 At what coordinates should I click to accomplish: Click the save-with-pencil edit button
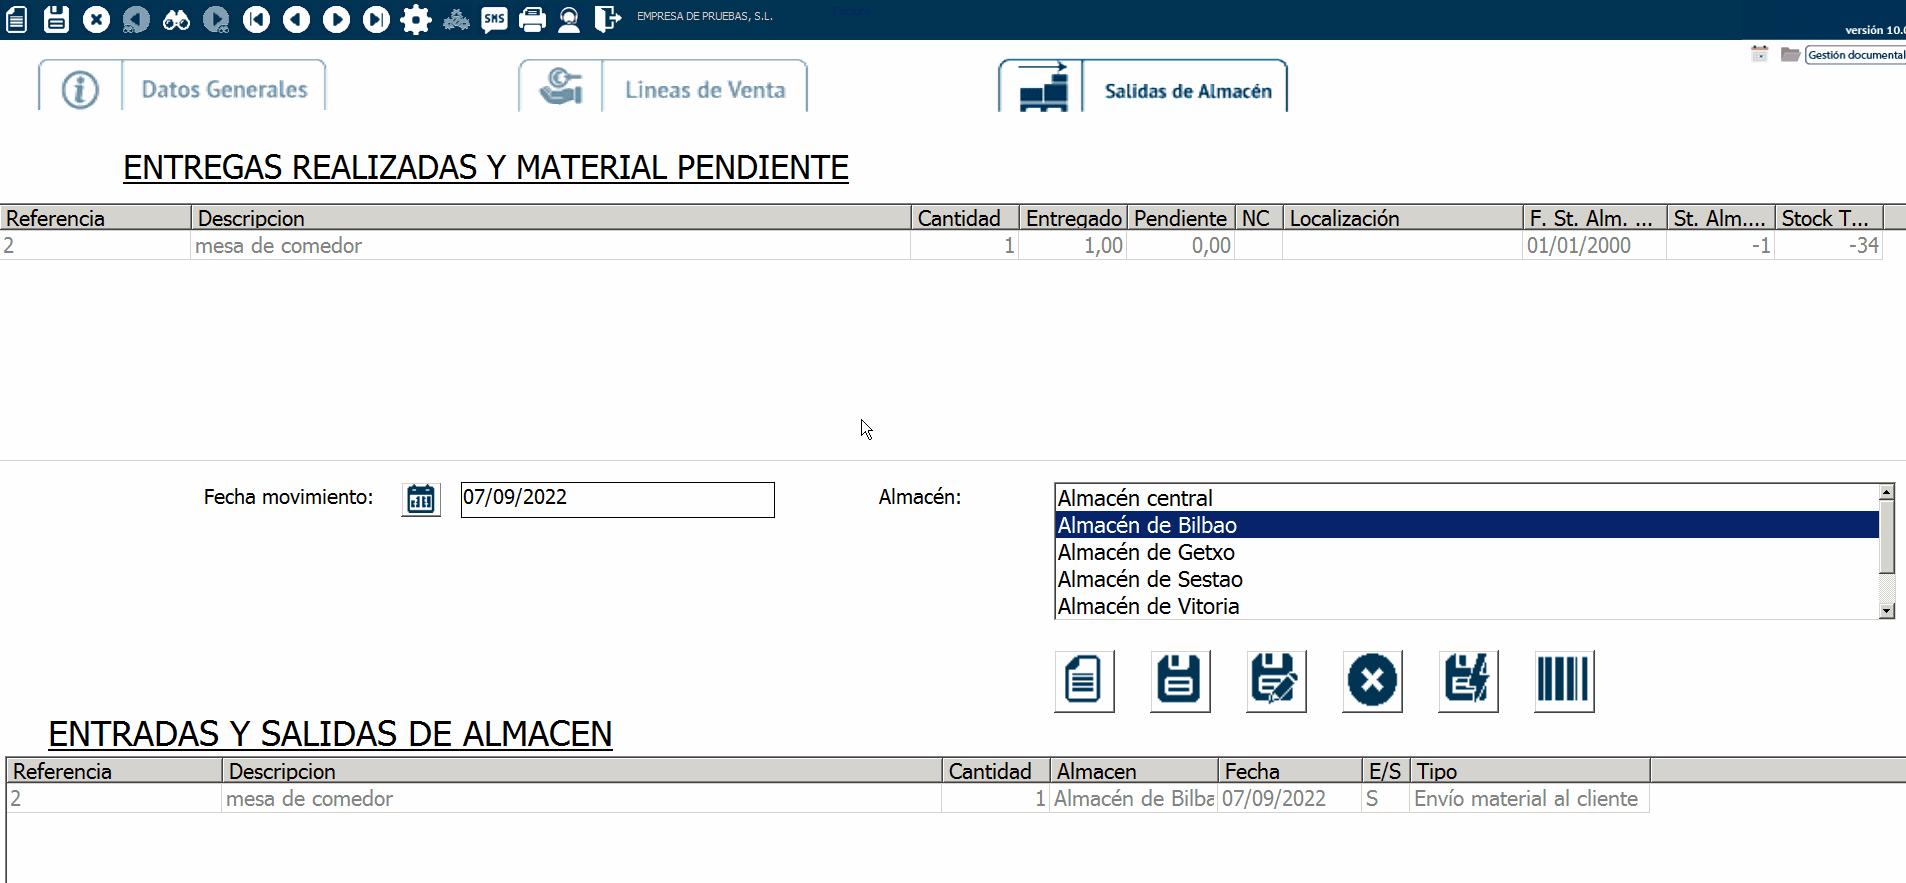1275,681
